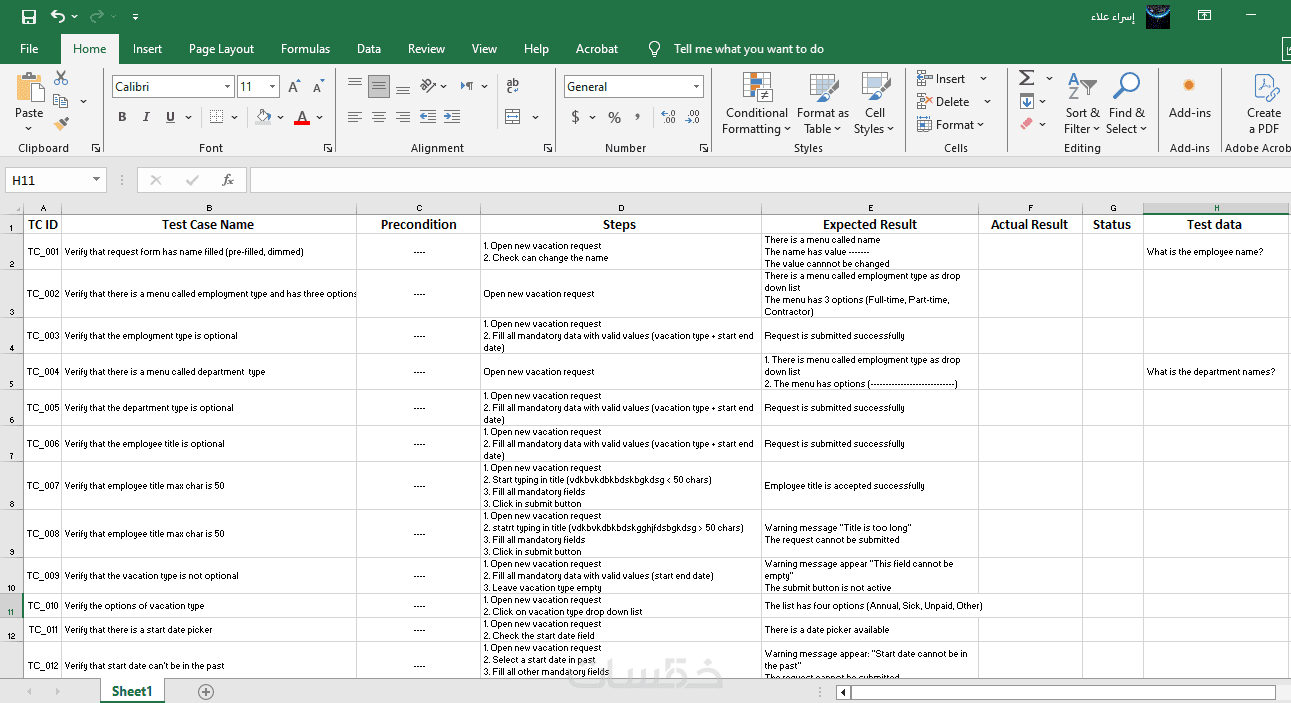This screenshot has height=703, width=1291.
Task: Toggle Center horizontal alignment
Action: tap(379, 117)
